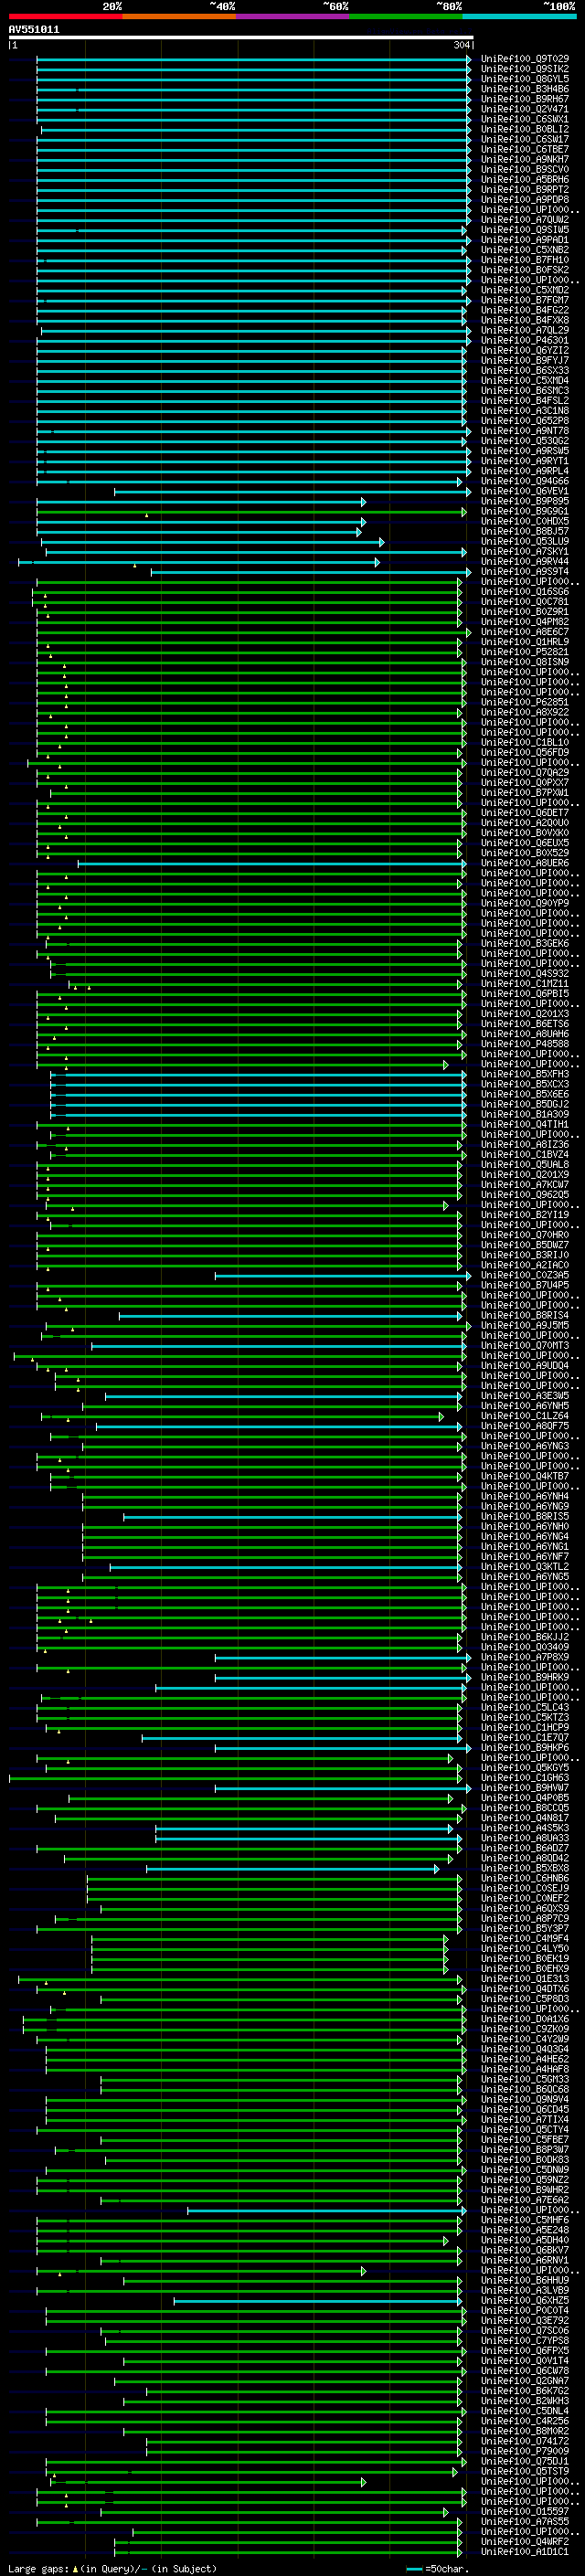The image size is (585, 2576).
Task: Click the green ~80% identity legend segment
Action: [x=406, y=16]
